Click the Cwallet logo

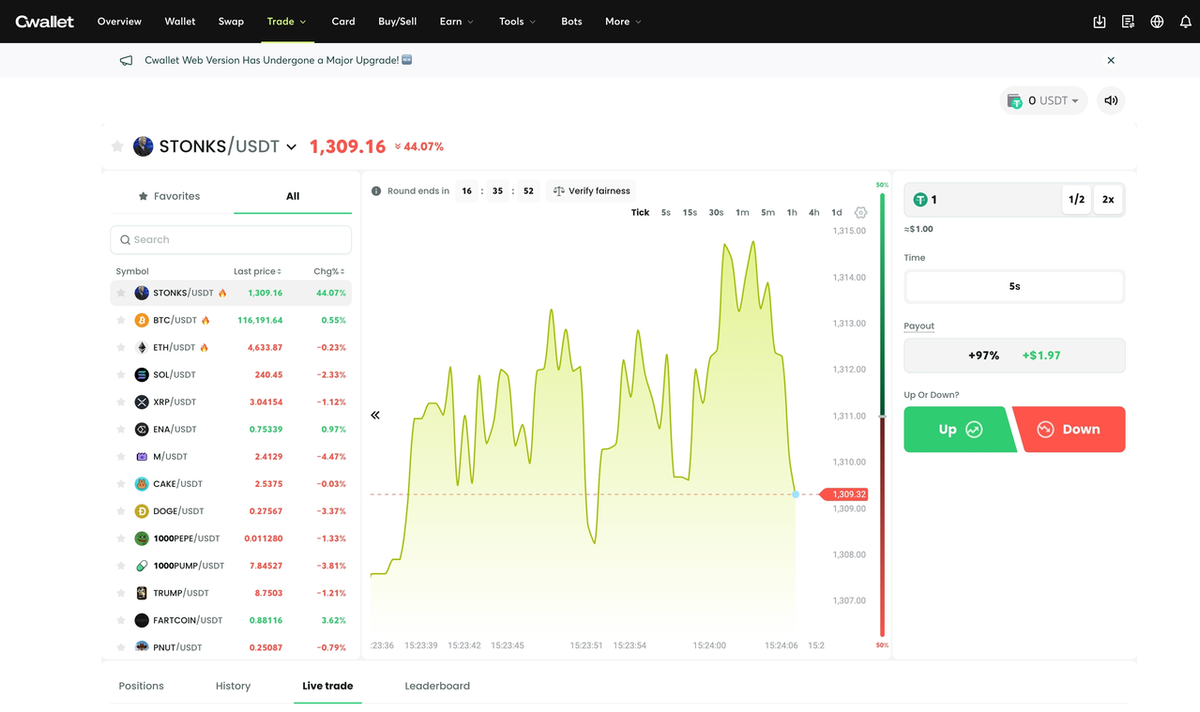pyautogui.click(x=45, y=21)
